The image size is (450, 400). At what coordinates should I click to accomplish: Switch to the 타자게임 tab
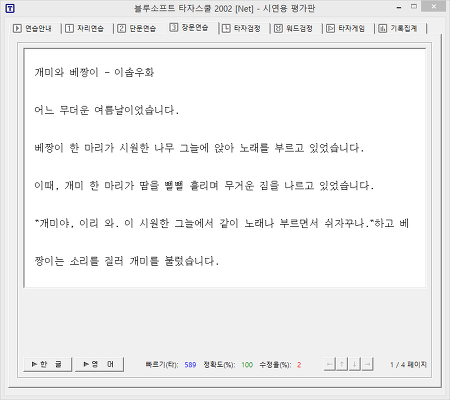click(346, 28)
